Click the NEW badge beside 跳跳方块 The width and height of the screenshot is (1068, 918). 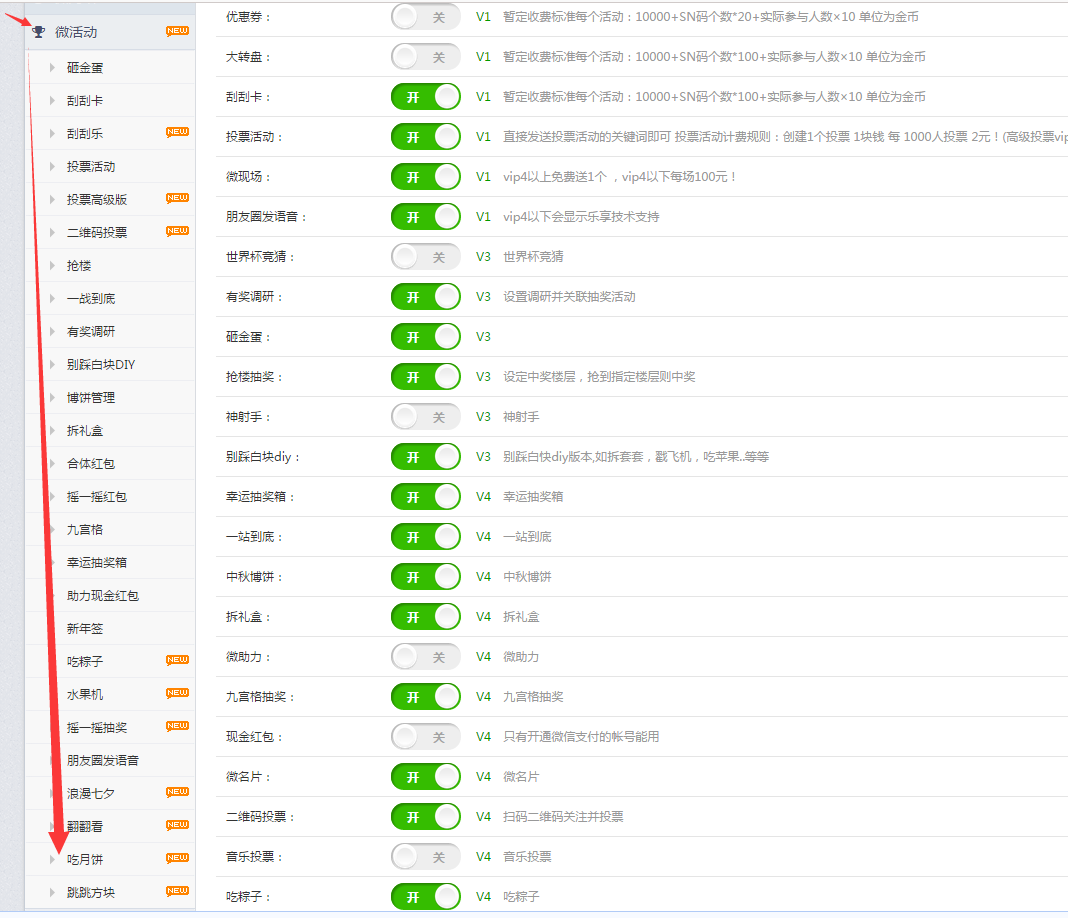coord(177,891)
